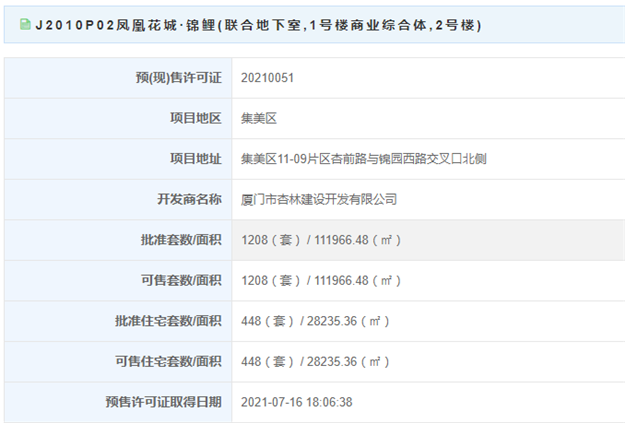Click the label 可售住宅套数/面积
The image size is (625, 423).
point(168,361)
